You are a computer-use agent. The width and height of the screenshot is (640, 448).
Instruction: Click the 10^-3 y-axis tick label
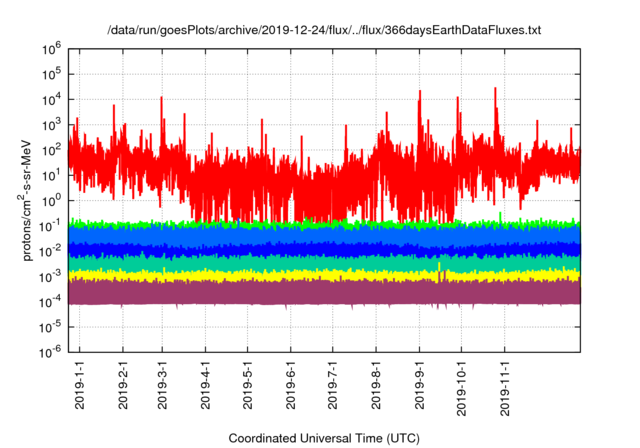(x=50, y=277)
